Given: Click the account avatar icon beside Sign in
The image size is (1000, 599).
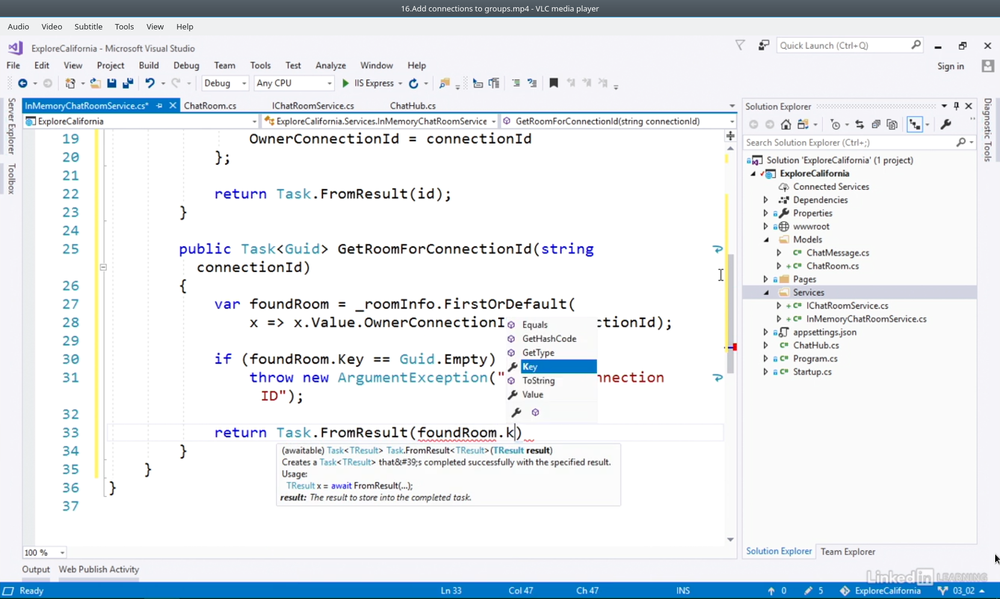Looking at the screenshot, I should tap(988, 66).
